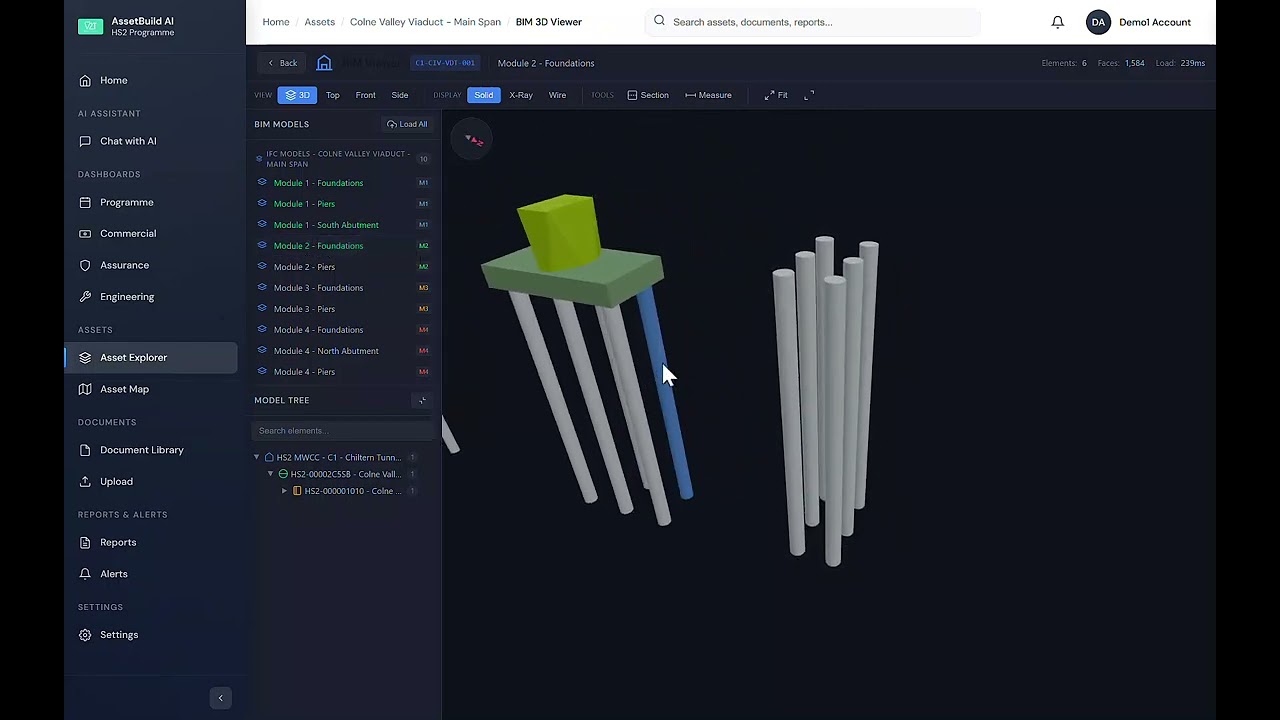1280x720 pixels.
Task: Load Module 4 - Foundations model
Action: (x=343, y=330)
